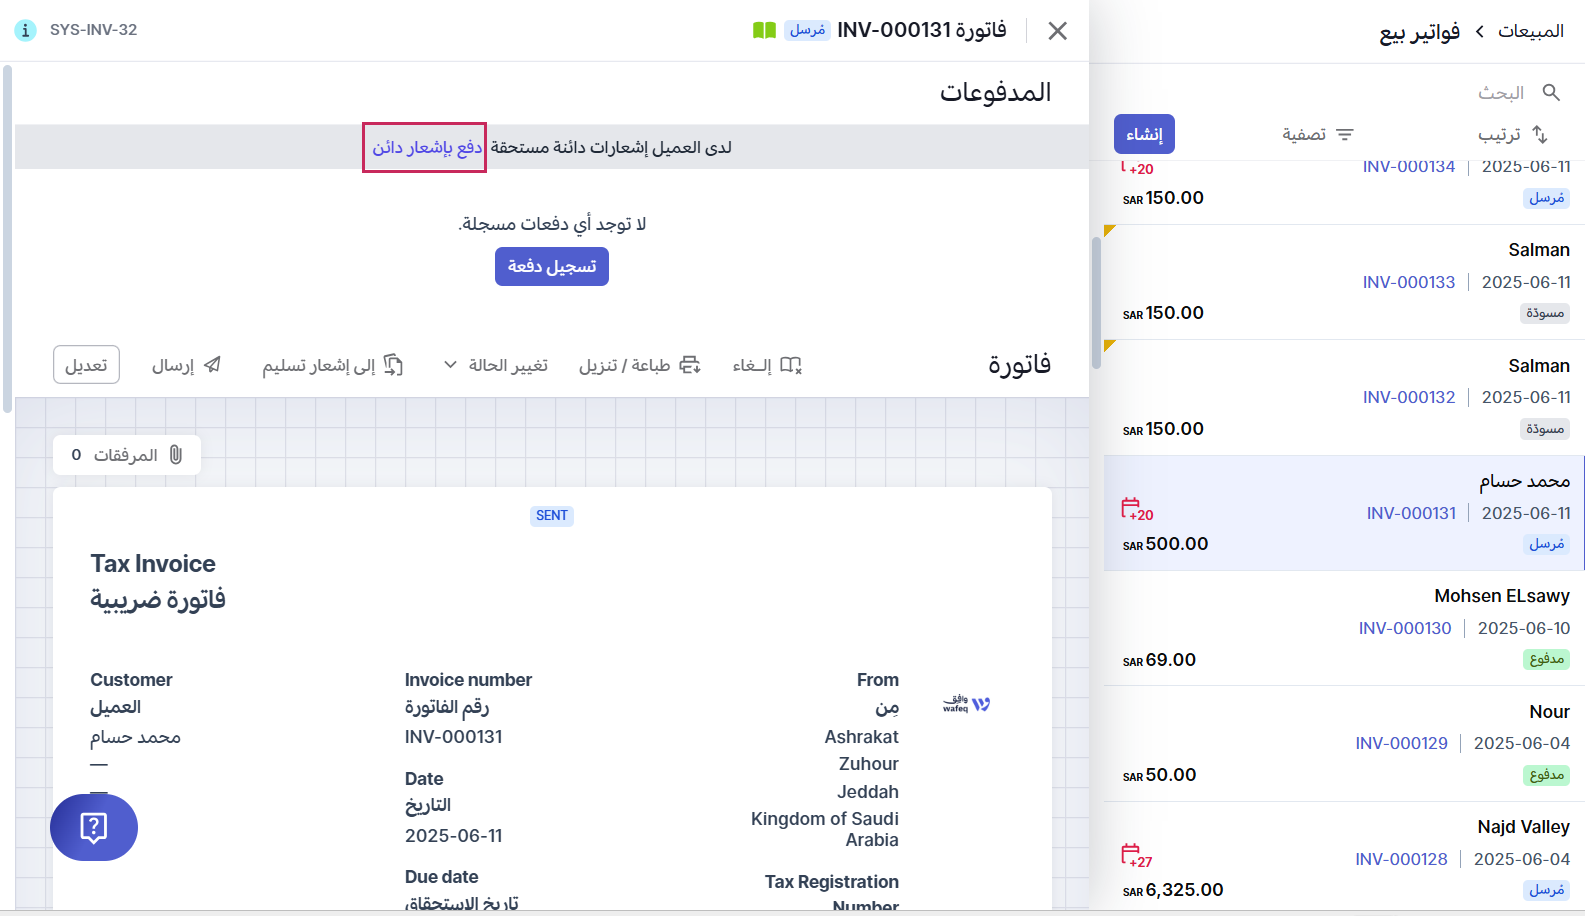
Task: Click the sort arrows icon labeled ترتيب
Action: 1540,134
